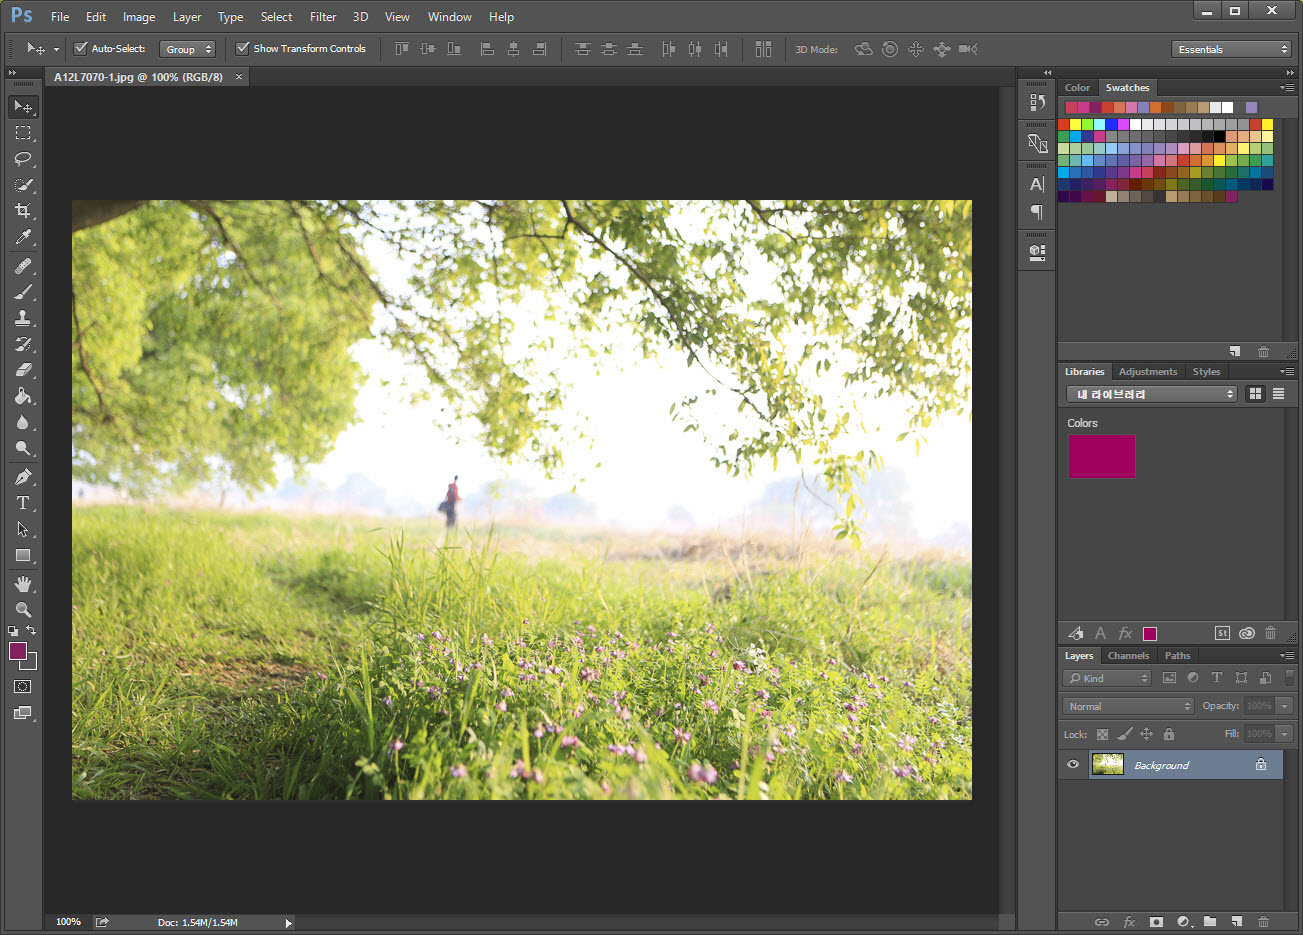Viewport: 1303px width, 935px height.
Task: Select the Lasso tool
Action: 23,159
